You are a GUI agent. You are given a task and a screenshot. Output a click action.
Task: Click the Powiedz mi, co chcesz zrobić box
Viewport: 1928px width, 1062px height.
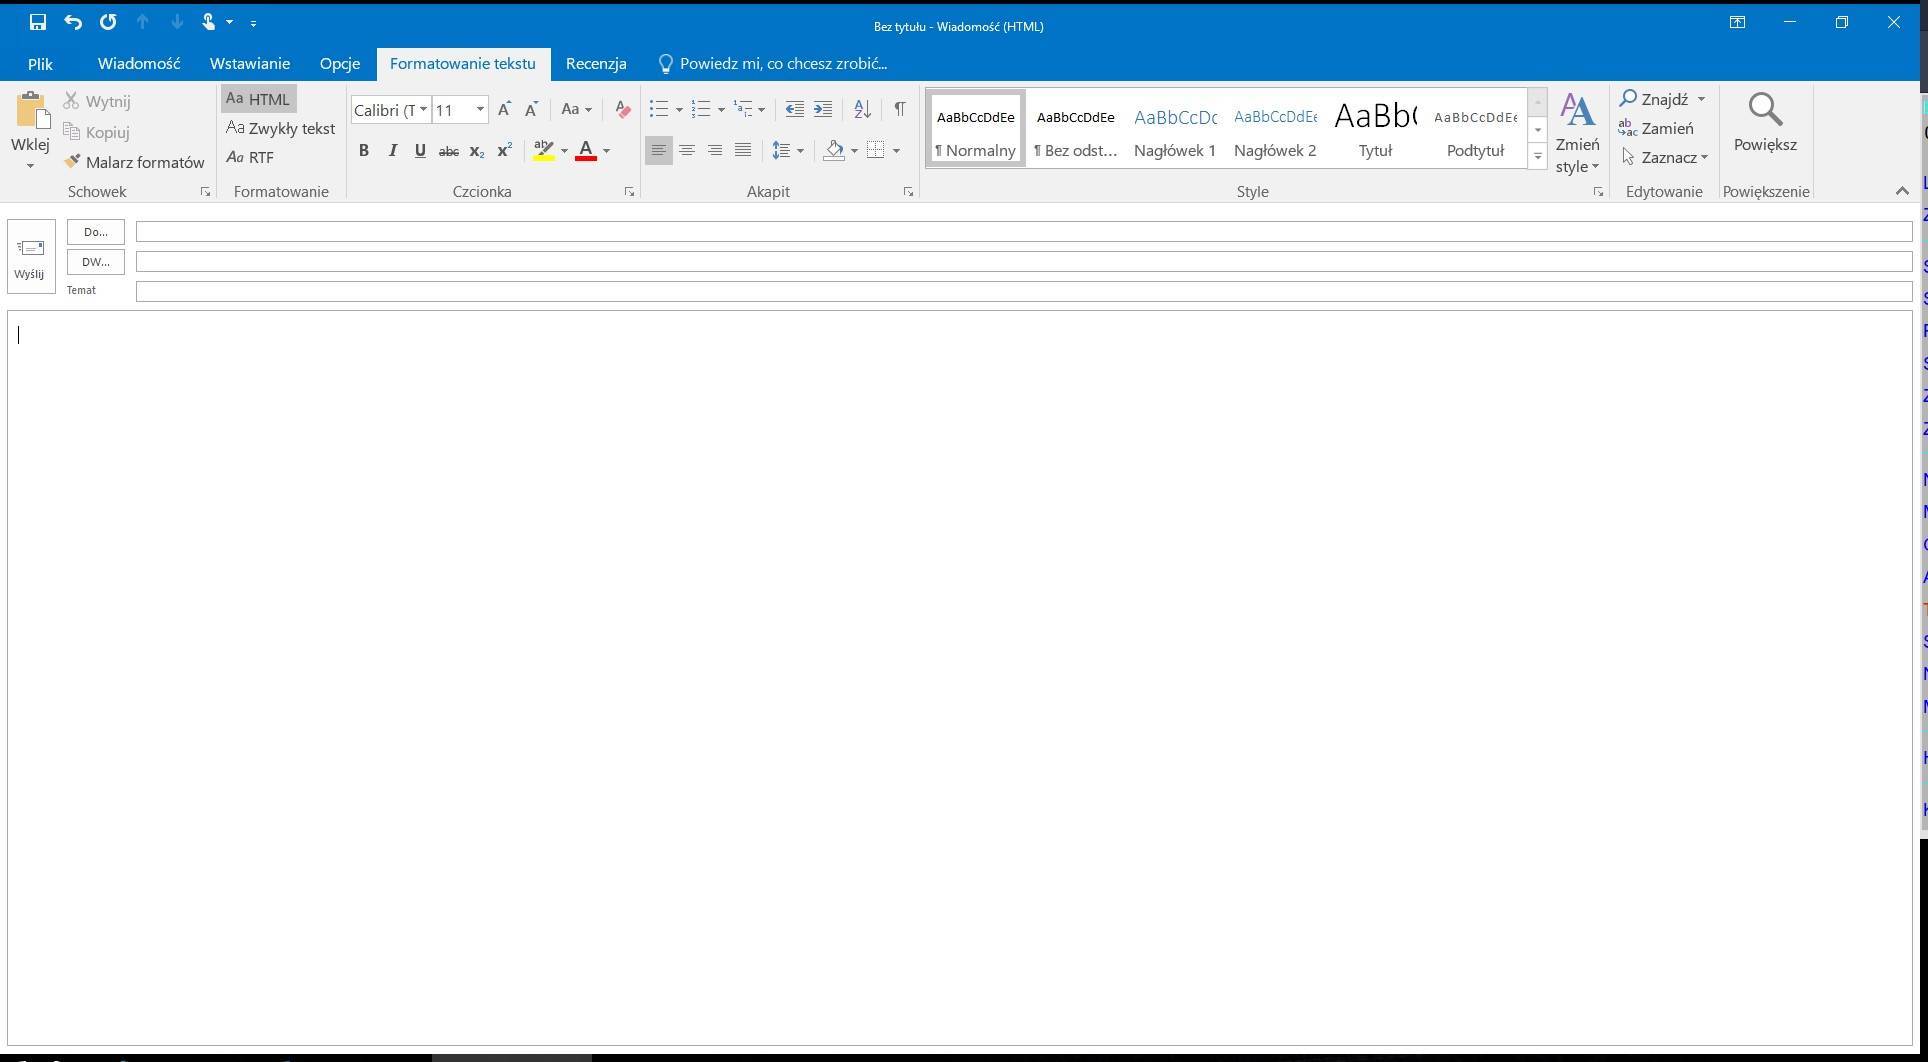coord(772,64)
